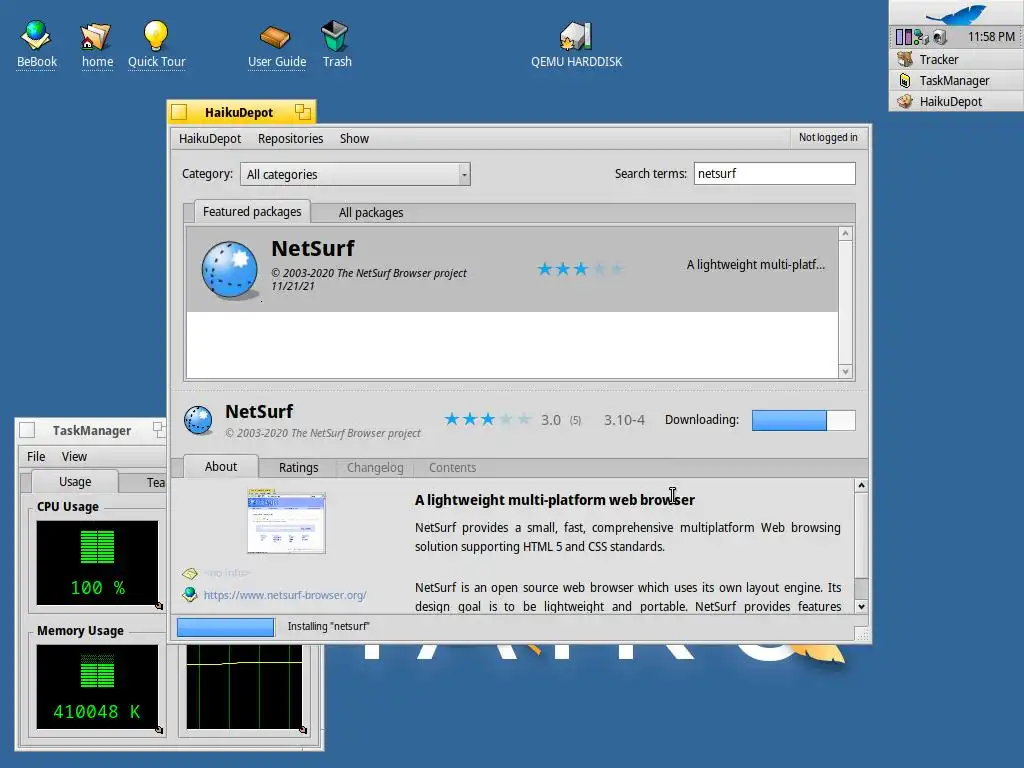Click the HaikuDepot window resize corner

[862, 634]
